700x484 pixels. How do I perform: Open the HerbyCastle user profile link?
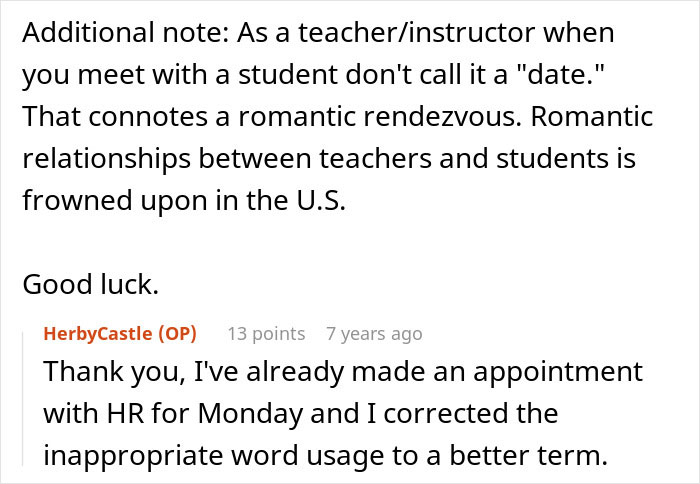pos(100,333)
